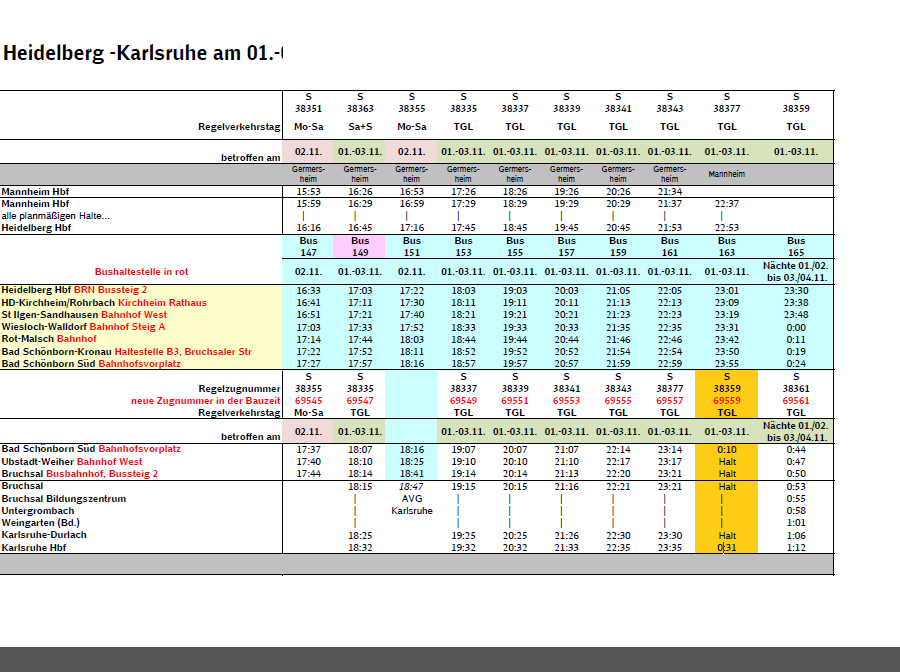The image size is (900, 672).
Task: Select the 'Bruchsal Bildungszentrum' row label
Action: click(x=64, y=499)
